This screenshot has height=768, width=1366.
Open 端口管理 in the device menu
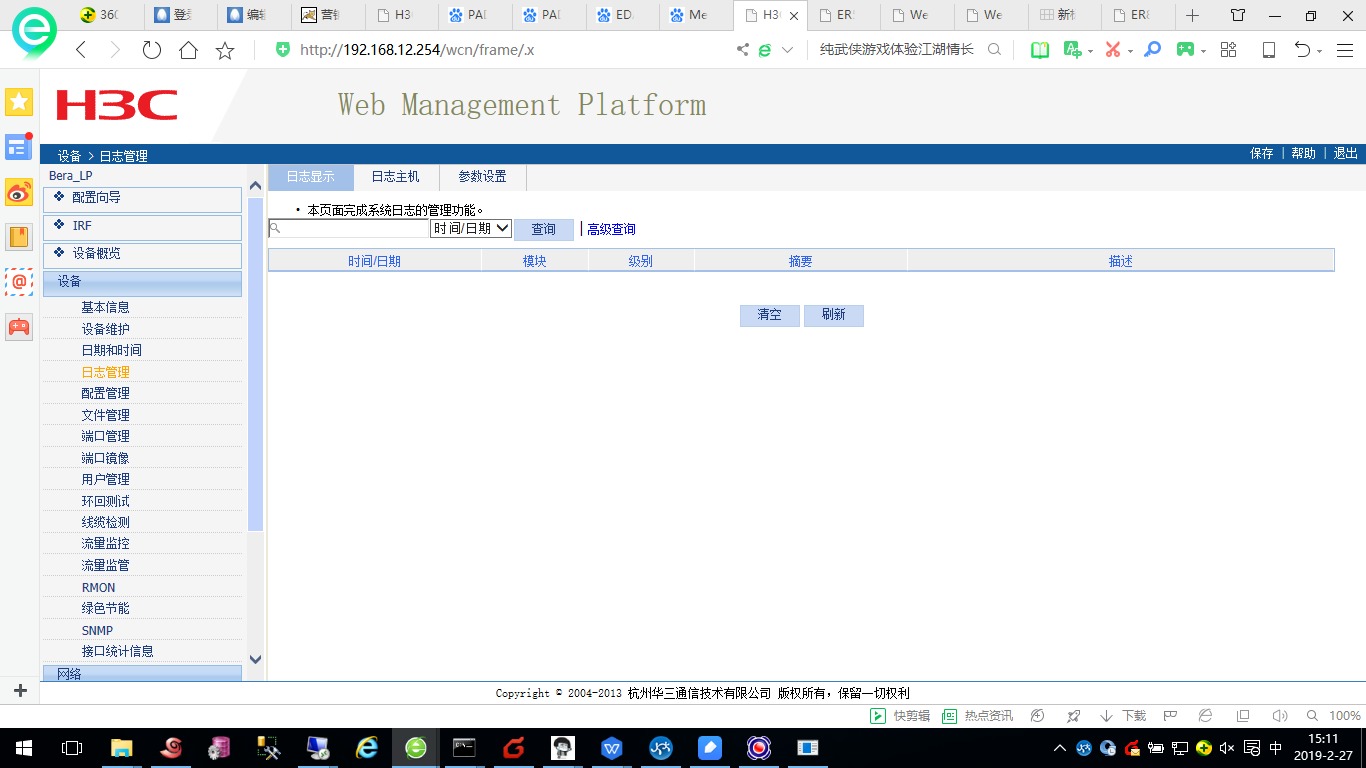tap(105, 437)
